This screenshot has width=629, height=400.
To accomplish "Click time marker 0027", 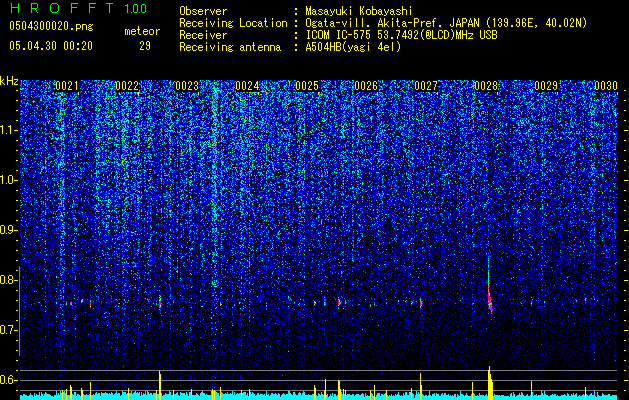I will click(426, 86).
